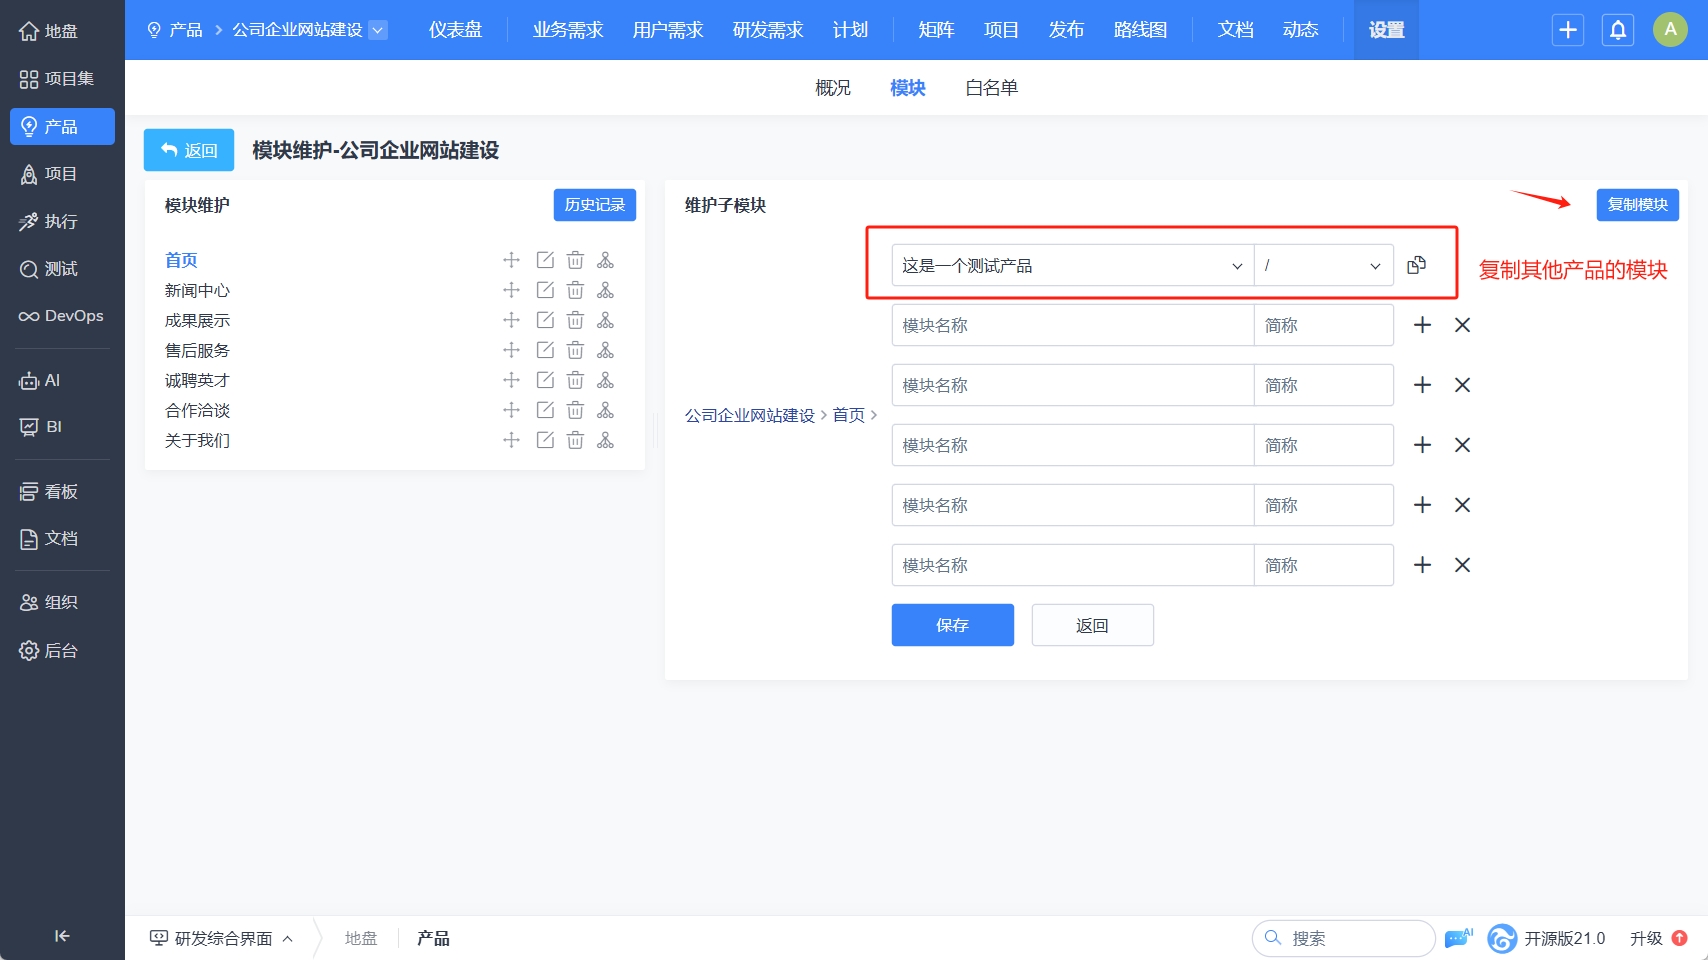Expand the 这是一个测试产品 product dropdown
Viewport: 1708px width, 960px height.
click(1073, 265)
